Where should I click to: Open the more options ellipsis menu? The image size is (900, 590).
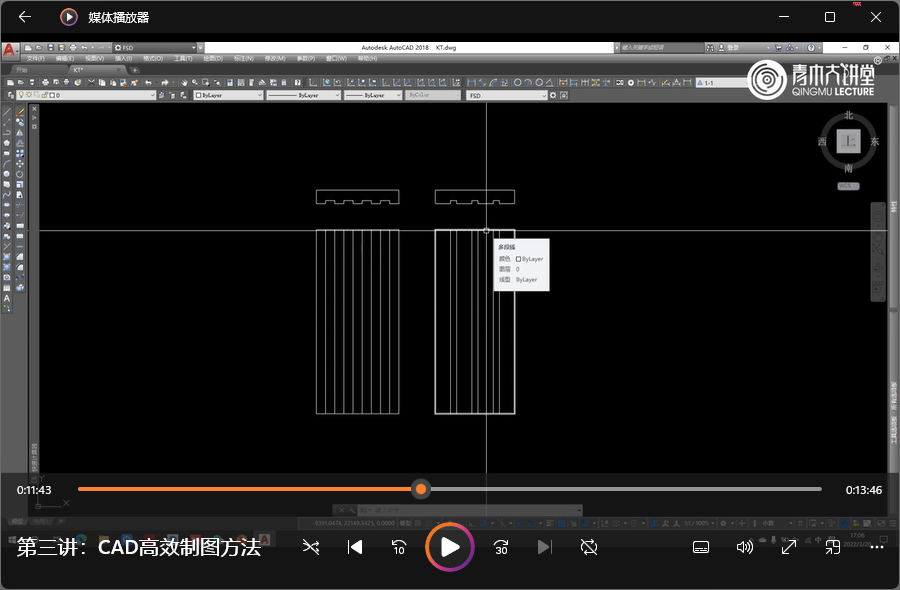877,547
